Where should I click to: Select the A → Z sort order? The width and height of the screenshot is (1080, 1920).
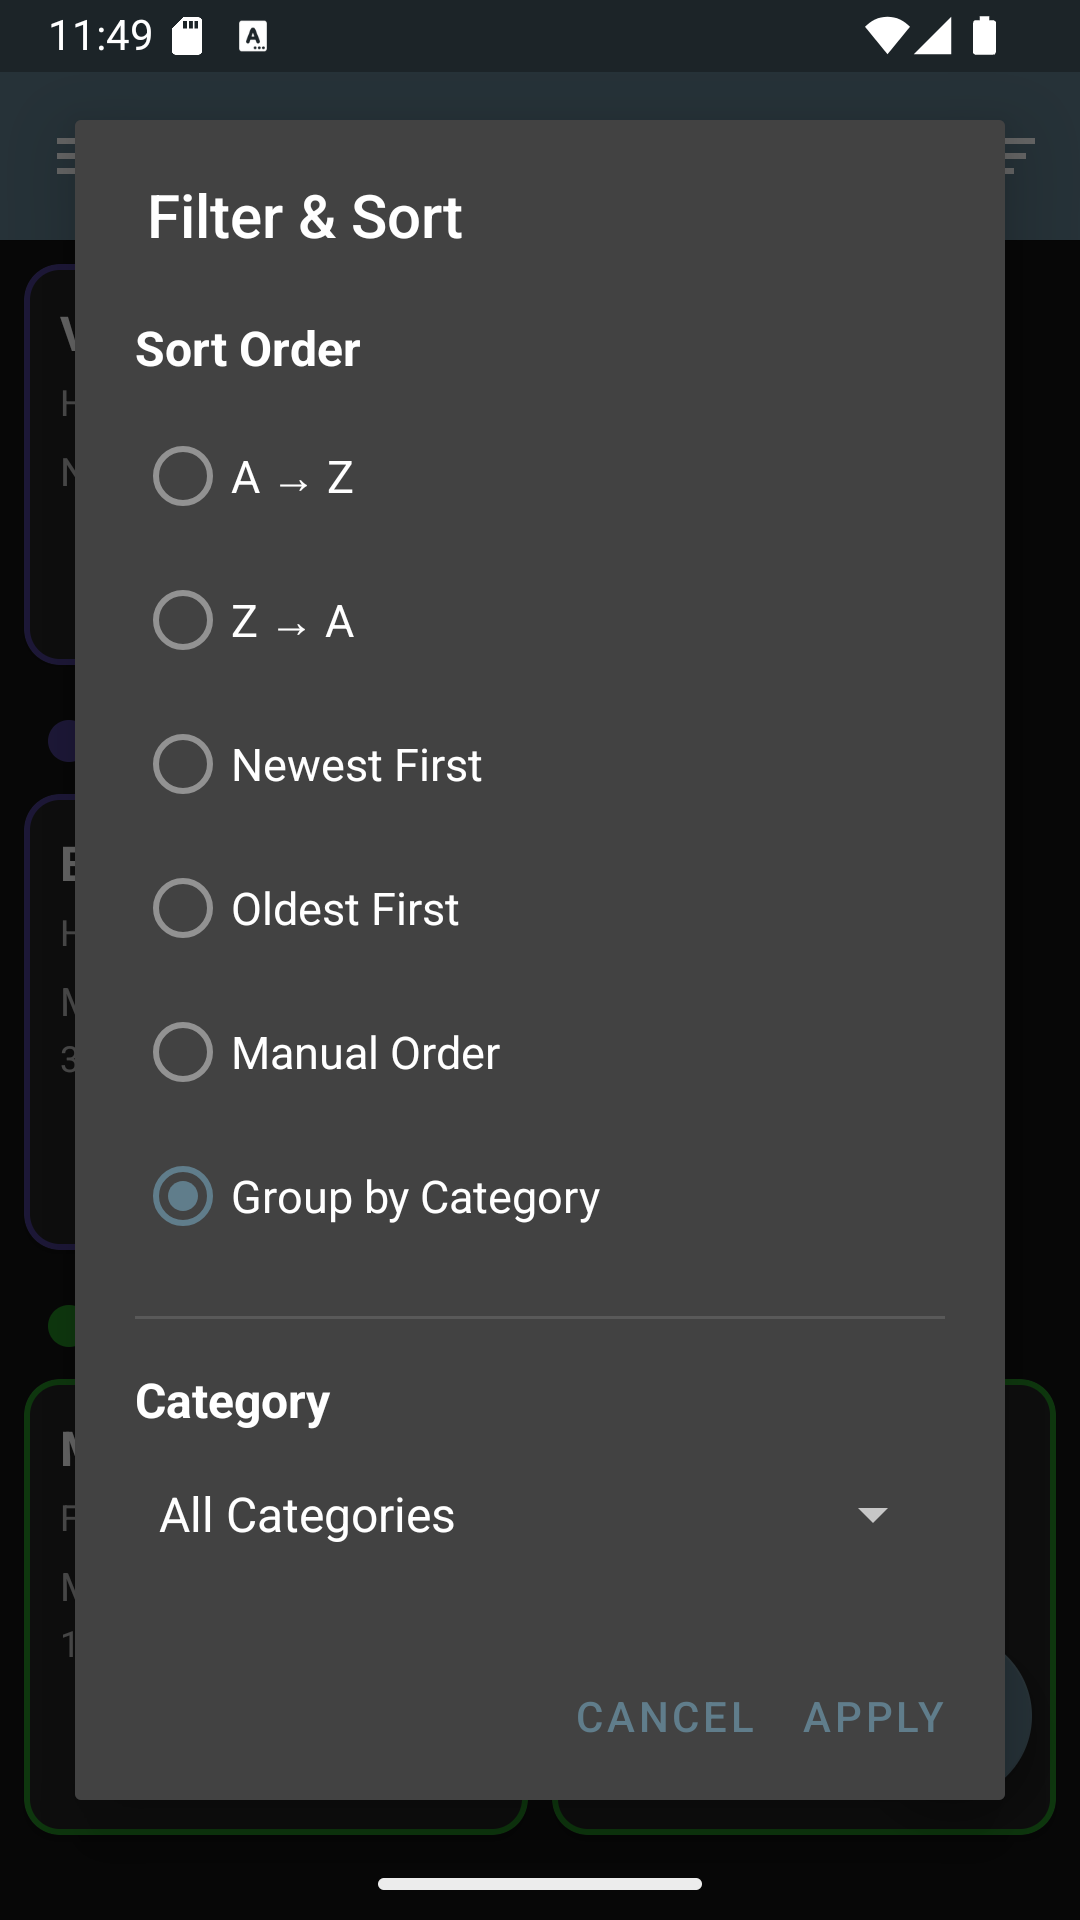click(182, 475)
